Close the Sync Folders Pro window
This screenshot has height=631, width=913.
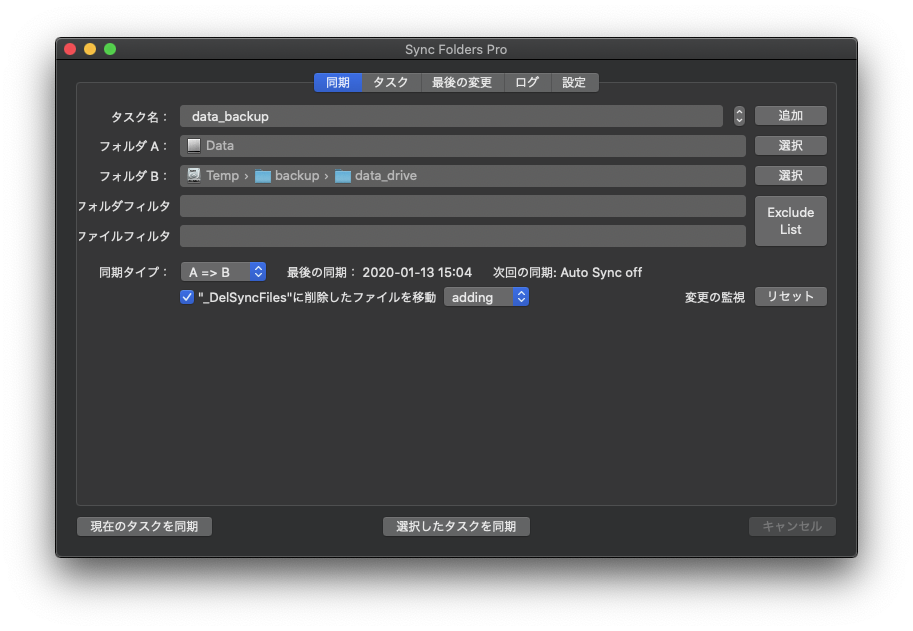click(x=70, y=49)
